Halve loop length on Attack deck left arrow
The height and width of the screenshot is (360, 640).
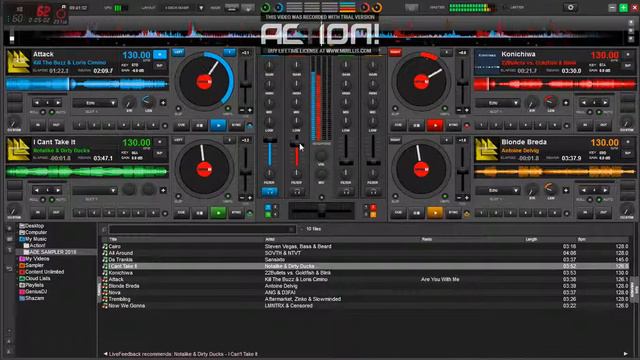click(x=37, y=103)
